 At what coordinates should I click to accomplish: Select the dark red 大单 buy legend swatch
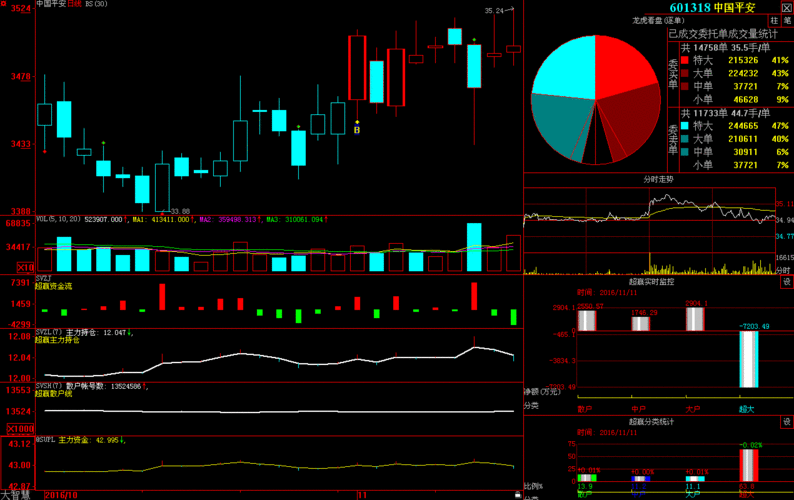(685, 73)
